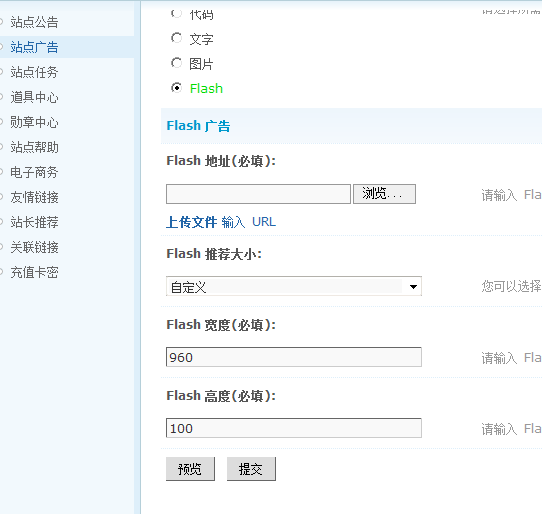Click the Flash 推荐大小 label
The image size is (542, 514).
click(x=214, y=254)
